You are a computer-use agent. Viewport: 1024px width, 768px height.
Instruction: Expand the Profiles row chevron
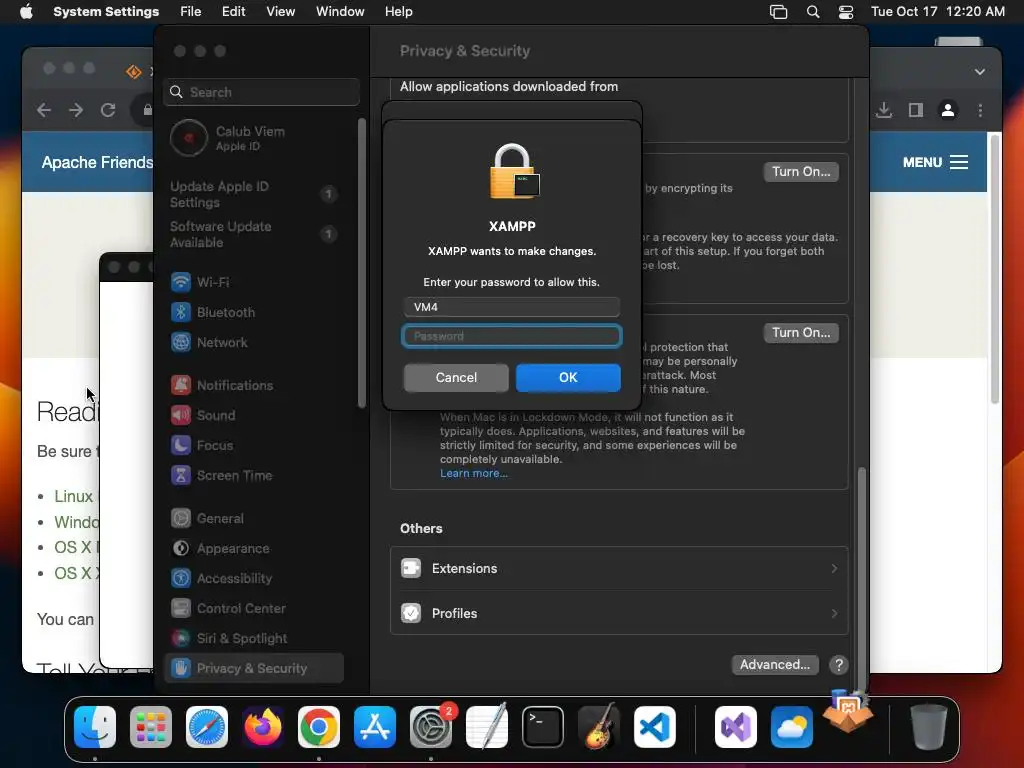click(834, 613)
